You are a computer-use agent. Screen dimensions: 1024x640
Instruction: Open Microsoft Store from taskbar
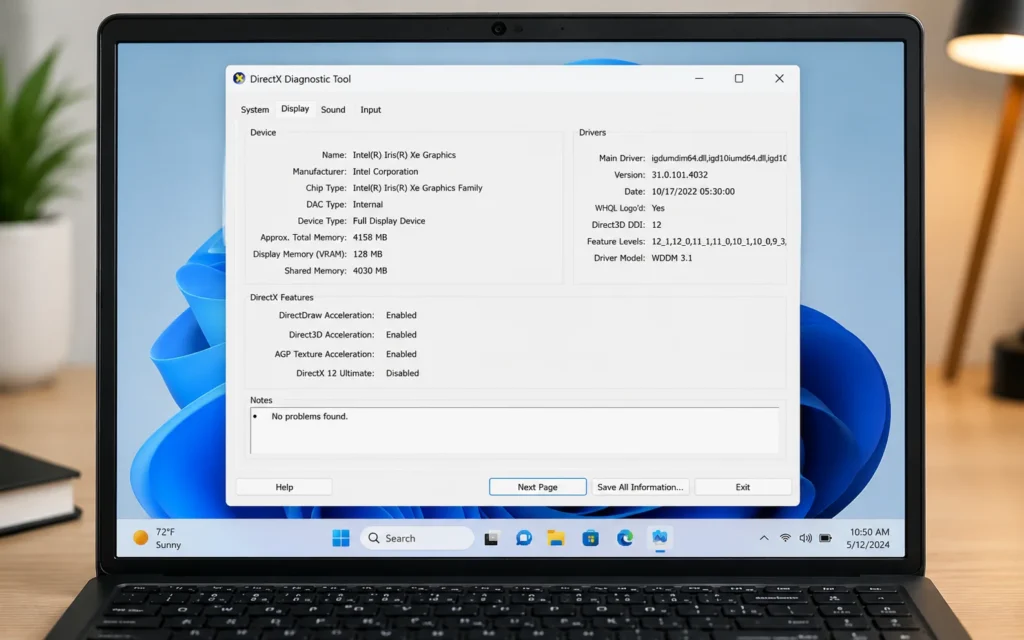(590, 538)
